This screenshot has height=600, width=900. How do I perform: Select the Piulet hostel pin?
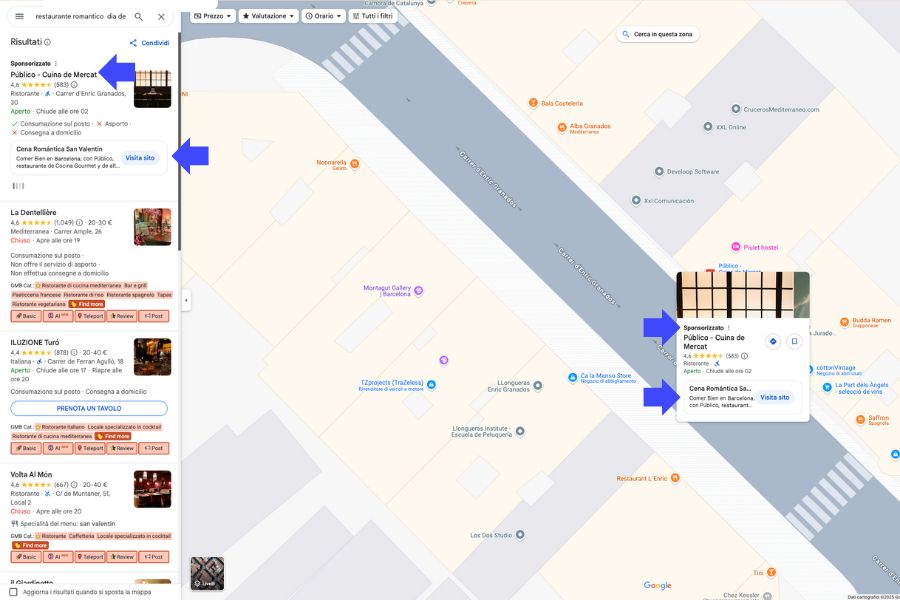(x=736, y=247)
